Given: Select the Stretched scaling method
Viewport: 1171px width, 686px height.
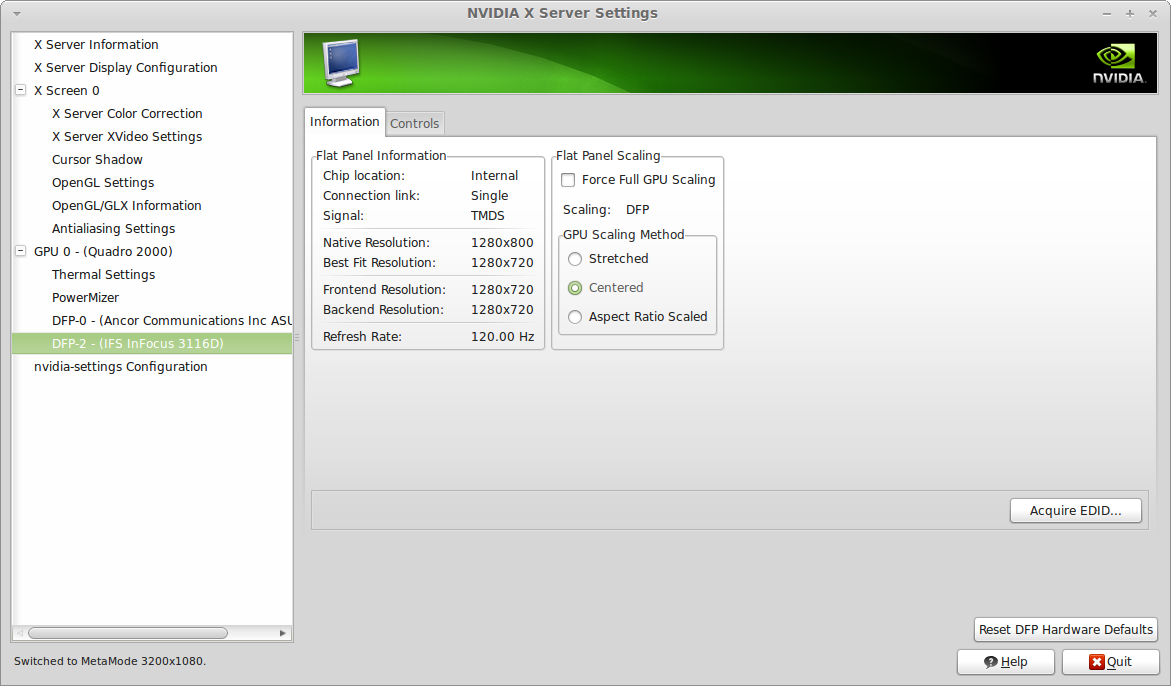Looking at the screenshot, I should coord(575,259).
